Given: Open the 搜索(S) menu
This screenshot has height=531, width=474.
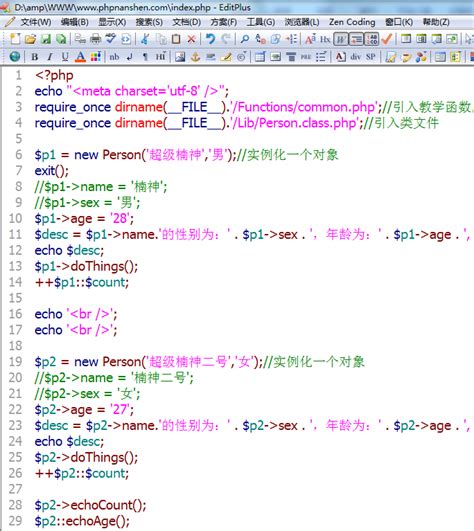Looking at the screenshot, I should tap(149, 22).
